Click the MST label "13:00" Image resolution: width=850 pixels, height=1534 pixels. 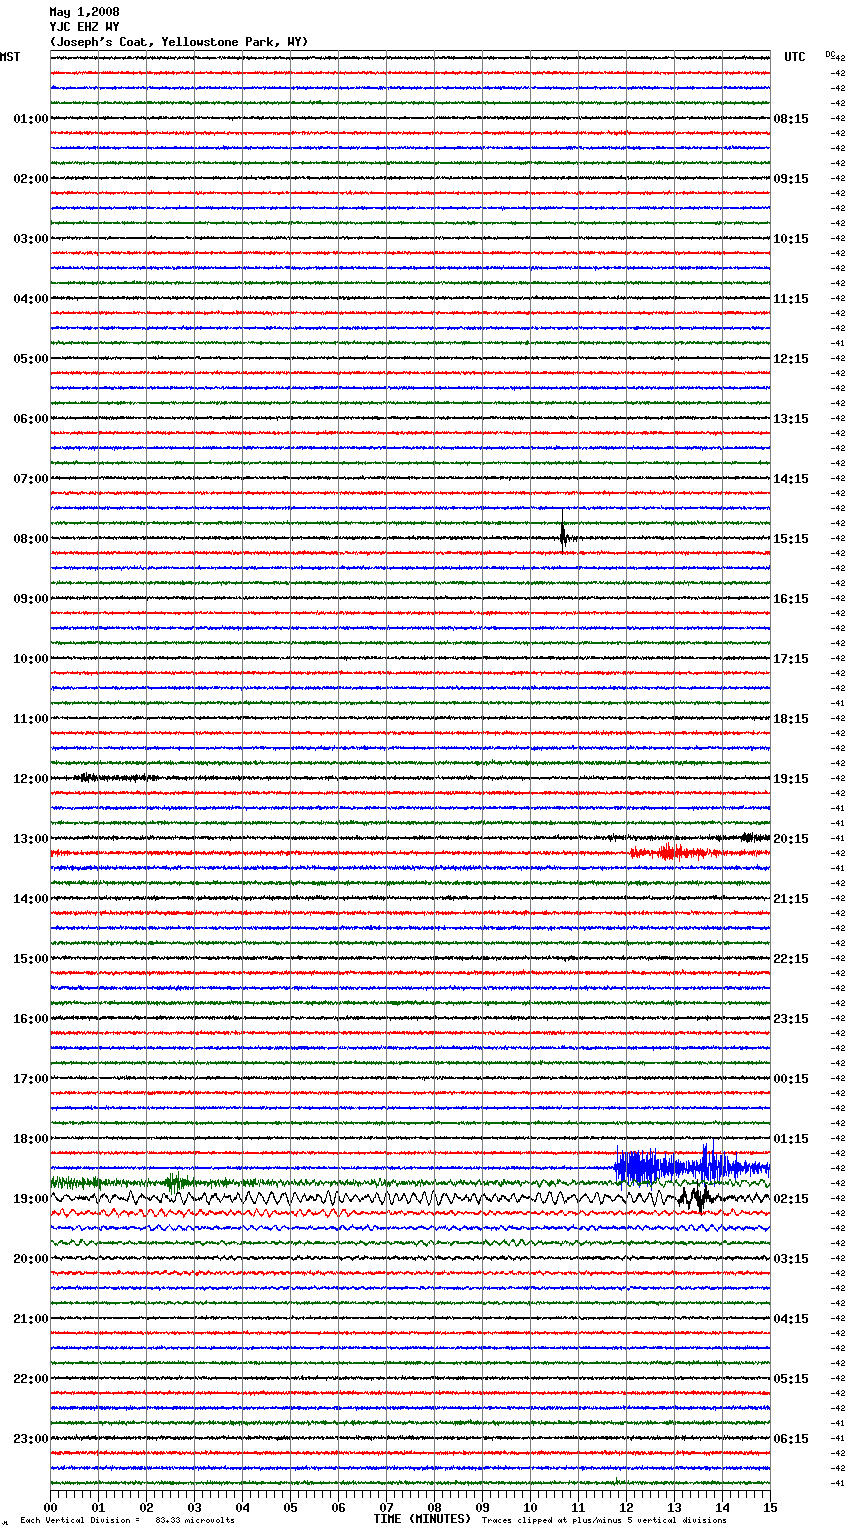pyautogui.click(x=31, y=839)
